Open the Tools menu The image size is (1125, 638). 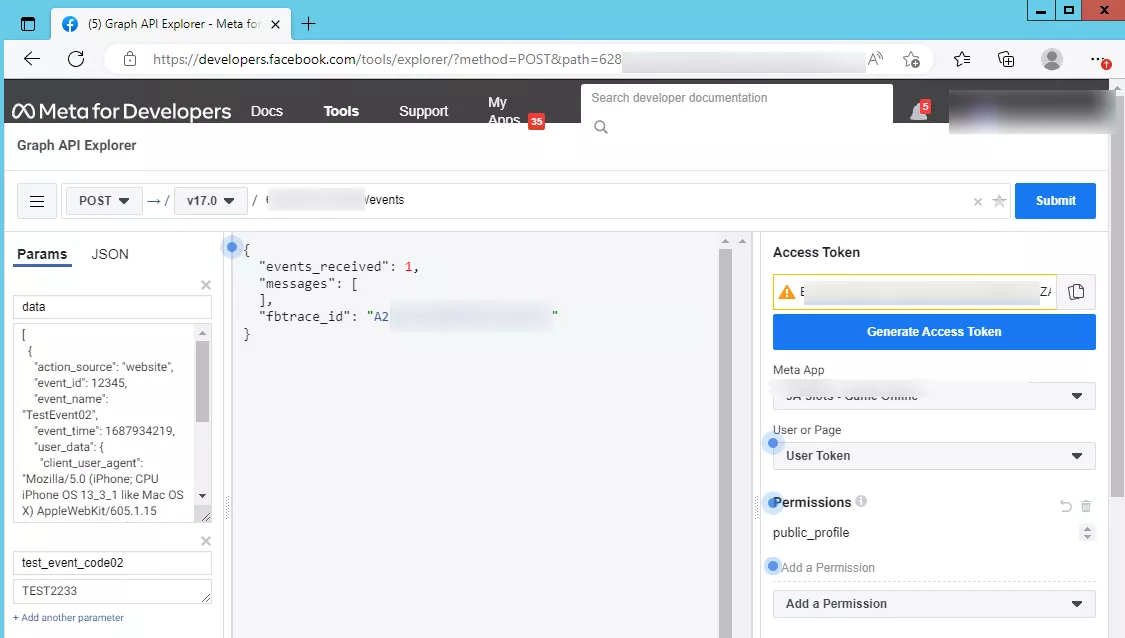[341, 111]
